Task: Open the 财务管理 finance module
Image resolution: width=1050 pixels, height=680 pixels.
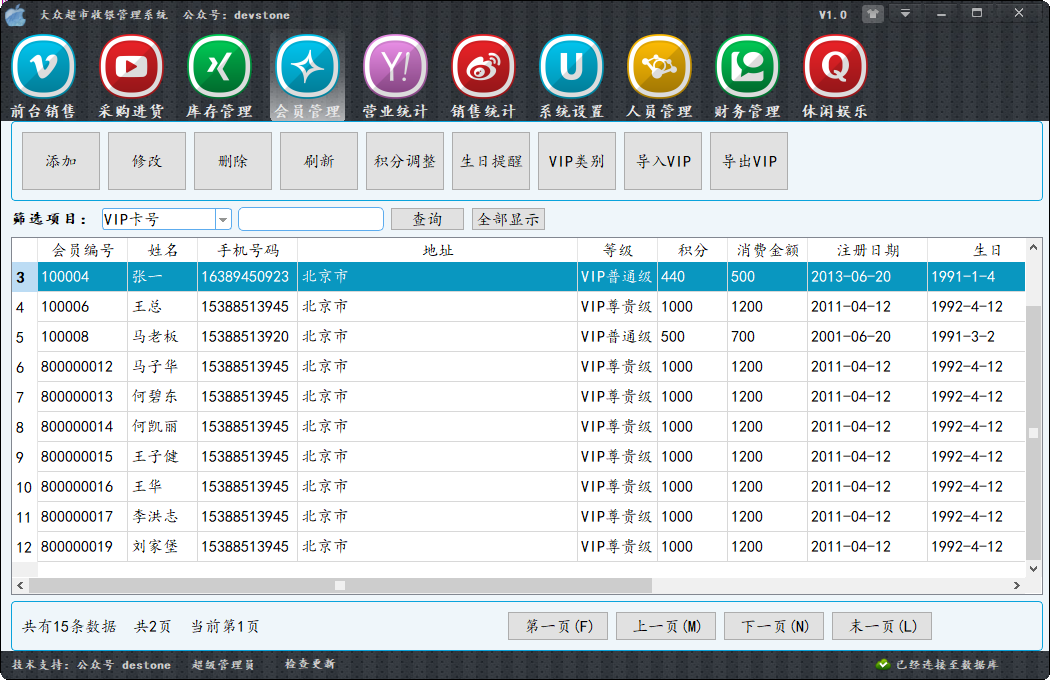Action: (x=747, y=77)
